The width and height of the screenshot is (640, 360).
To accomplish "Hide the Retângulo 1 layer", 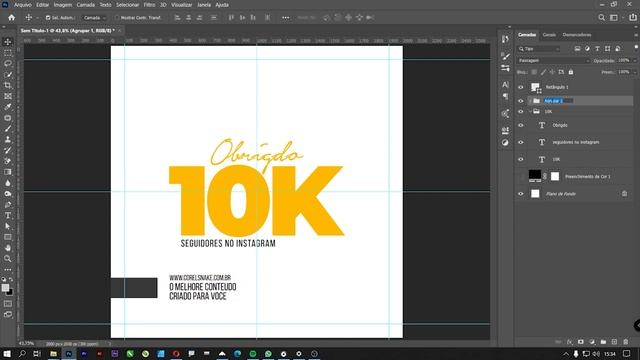I will point(521,87).
